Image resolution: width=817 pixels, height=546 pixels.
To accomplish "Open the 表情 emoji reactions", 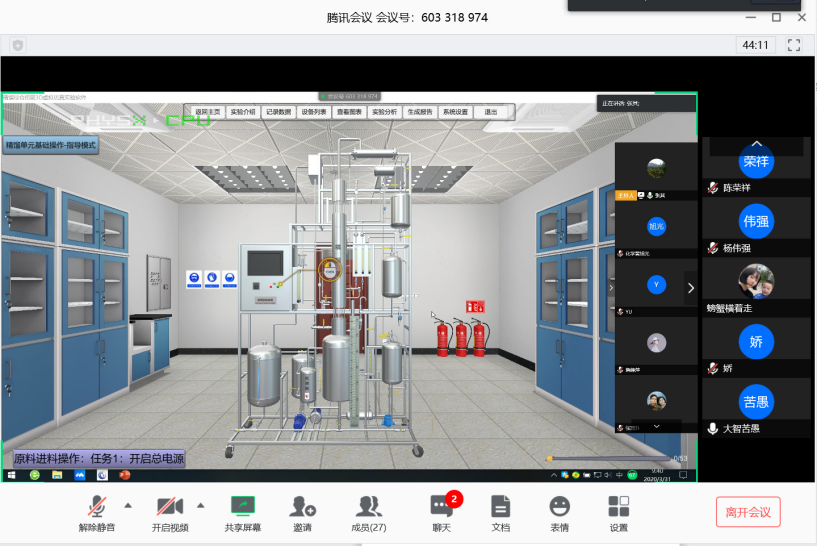I will [x=560, y=512].
